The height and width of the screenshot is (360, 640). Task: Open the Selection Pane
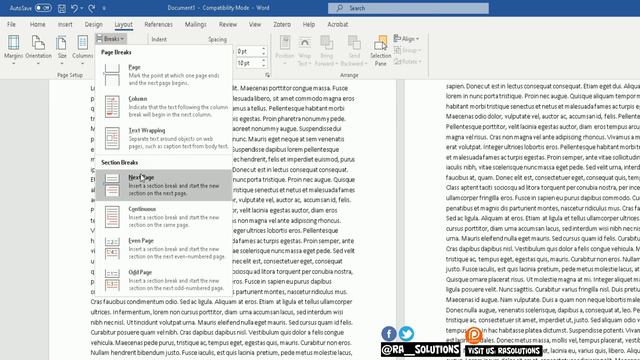pos(380,50)
